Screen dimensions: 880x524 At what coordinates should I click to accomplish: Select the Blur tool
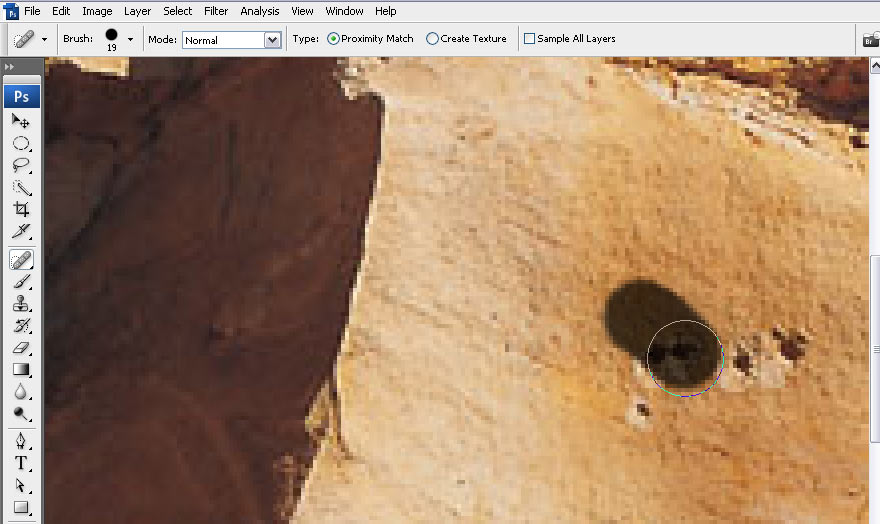tap(21, 391)
